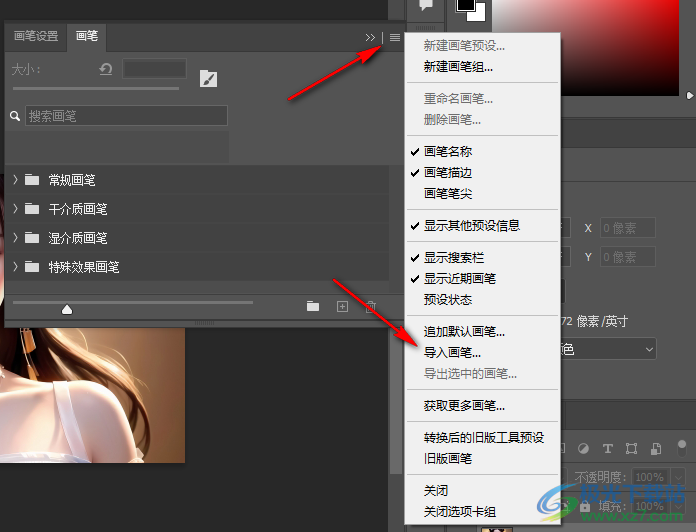Toggle 显示其他预设信息 option
Image resolution: width=696 pixels, height=532 pixels.
(471, 225)
